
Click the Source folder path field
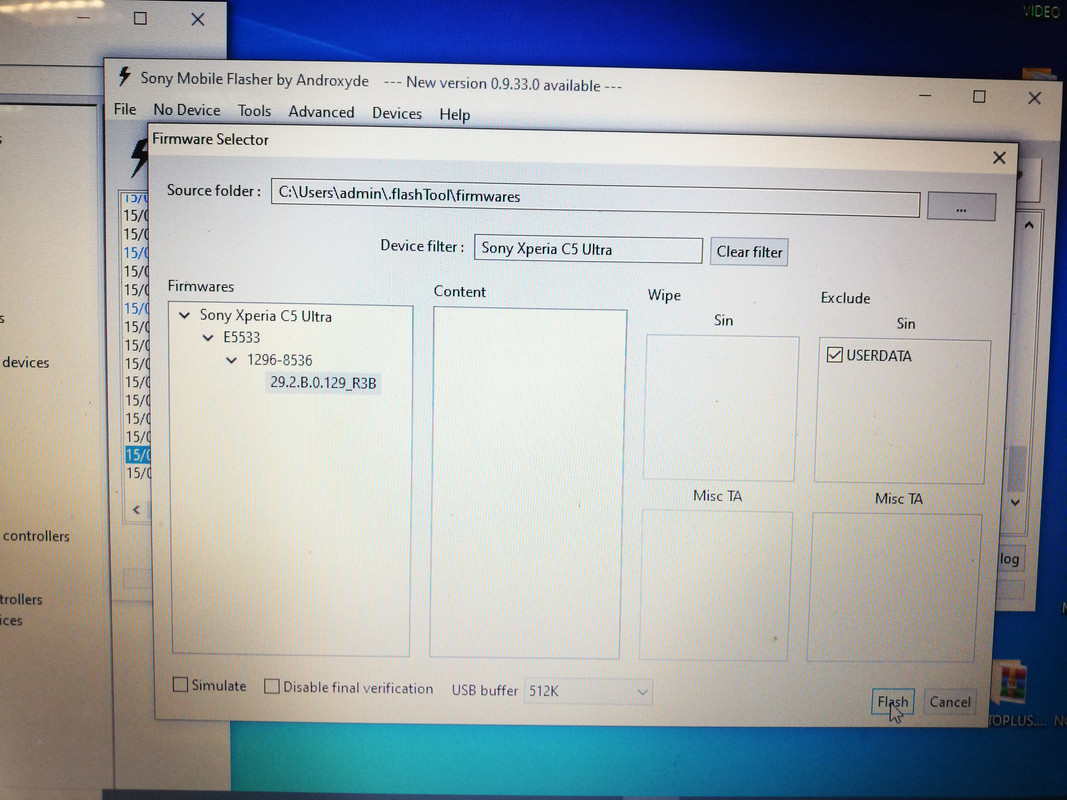[595, 197]
